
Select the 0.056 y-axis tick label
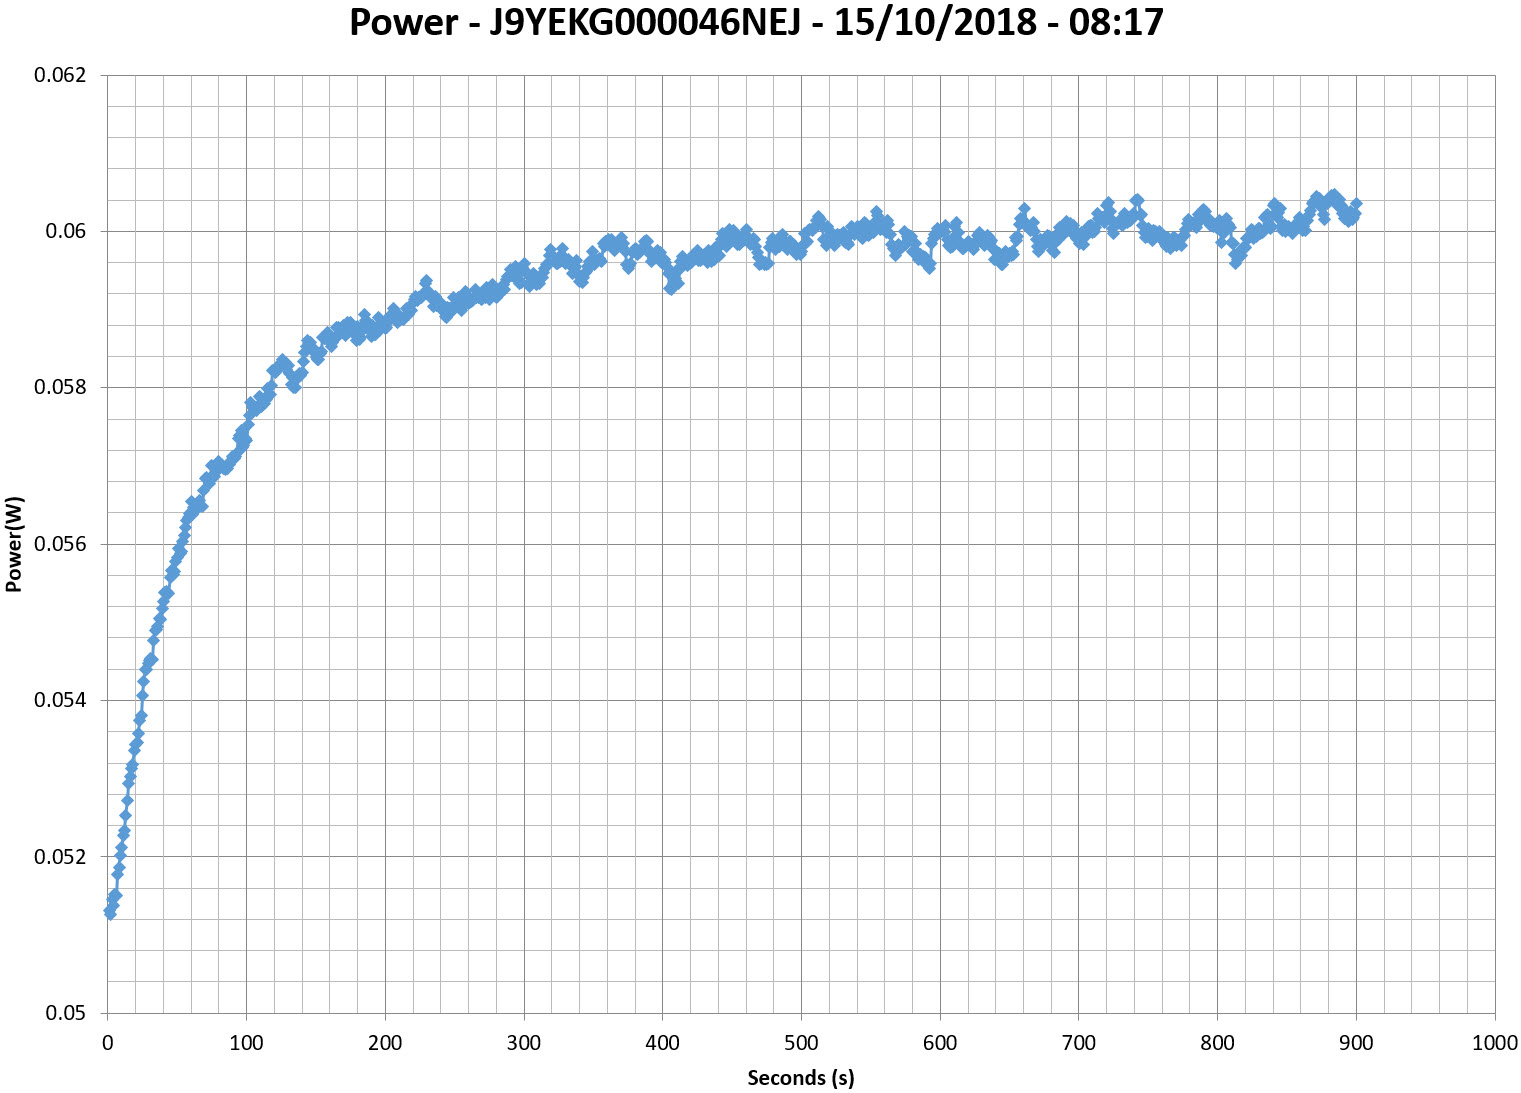tap(61, 544)
